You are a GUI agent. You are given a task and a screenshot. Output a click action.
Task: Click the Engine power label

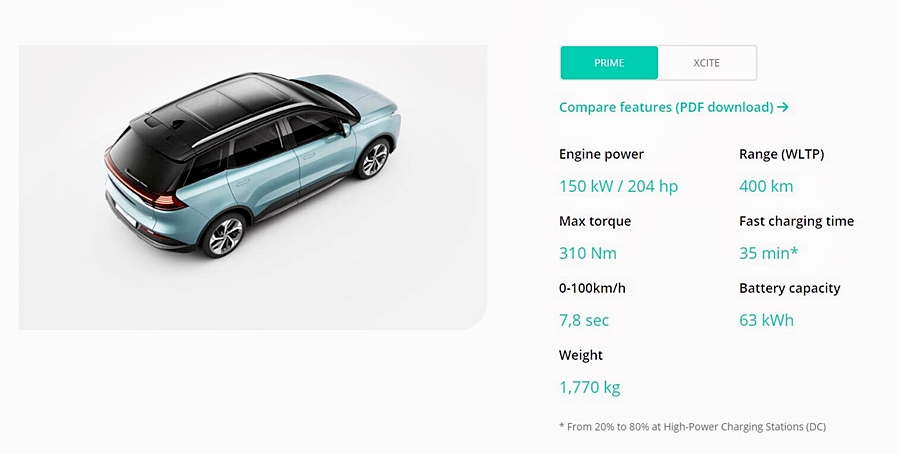coord(602,154)
